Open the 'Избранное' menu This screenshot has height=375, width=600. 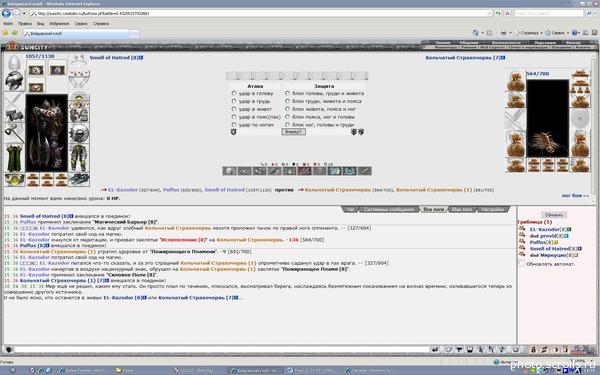pyautogui.click(x=59, y=24)
